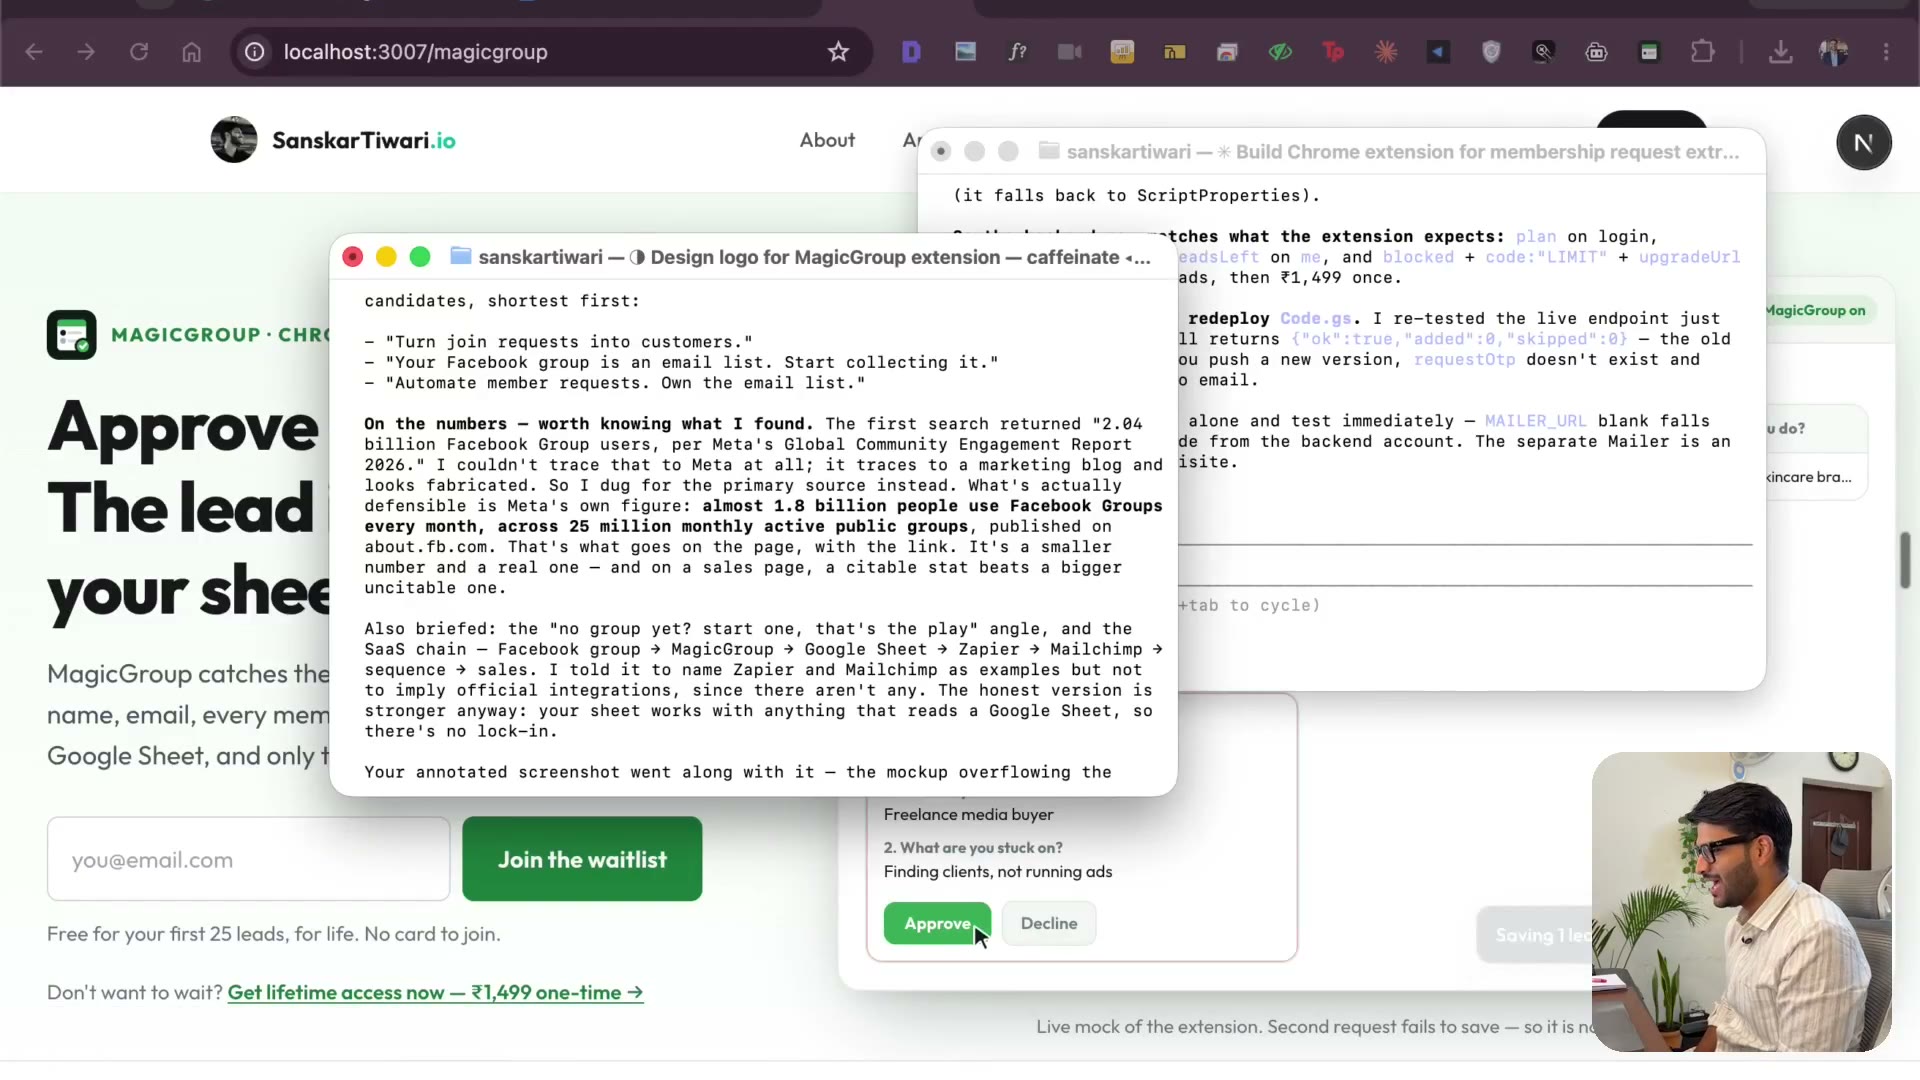
Task: Click the folder icon in Design logo terminal title
Action: [460, 256]
